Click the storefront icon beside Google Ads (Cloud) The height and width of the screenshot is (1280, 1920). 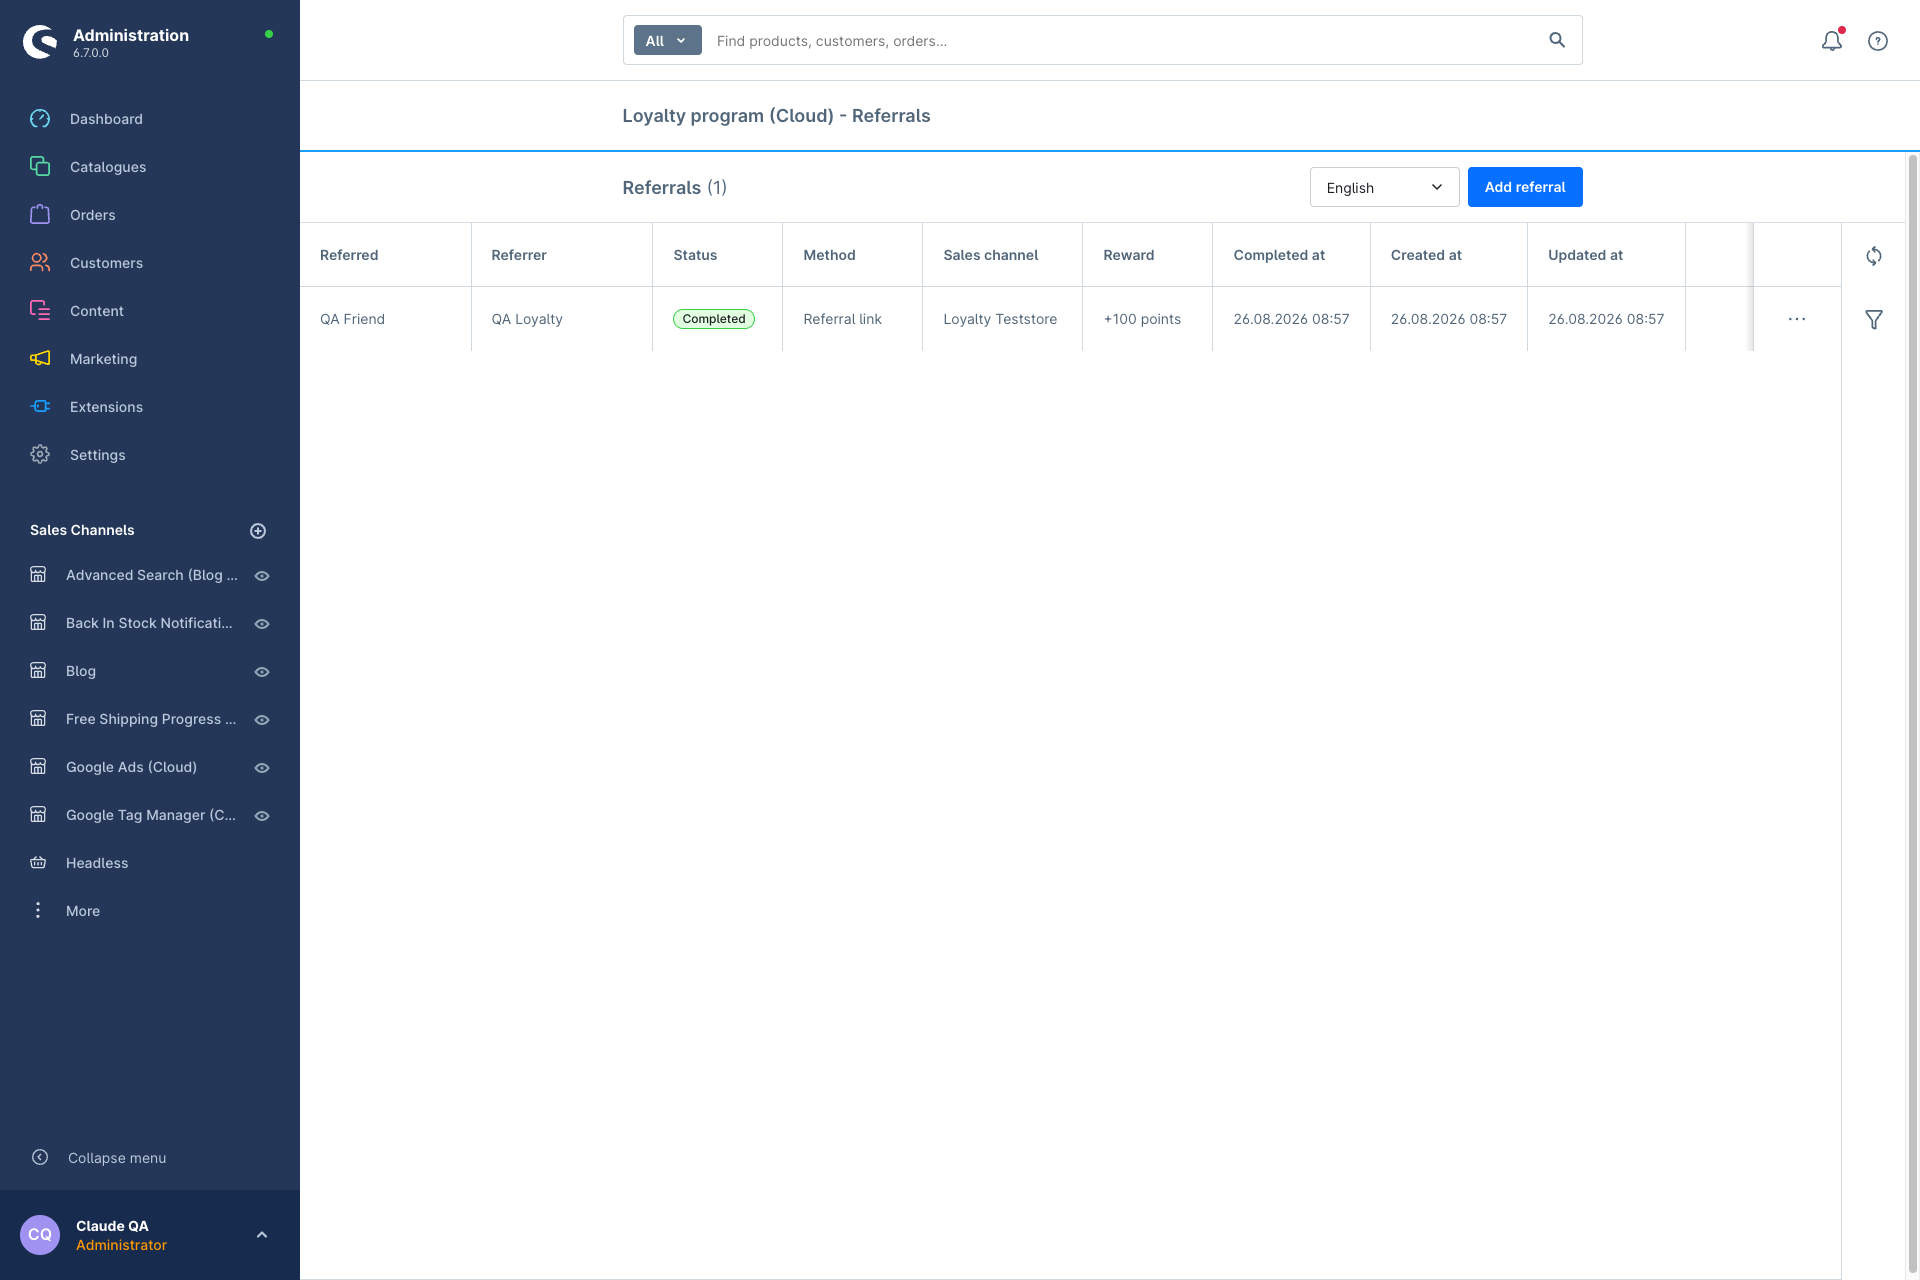click(38, 767)
